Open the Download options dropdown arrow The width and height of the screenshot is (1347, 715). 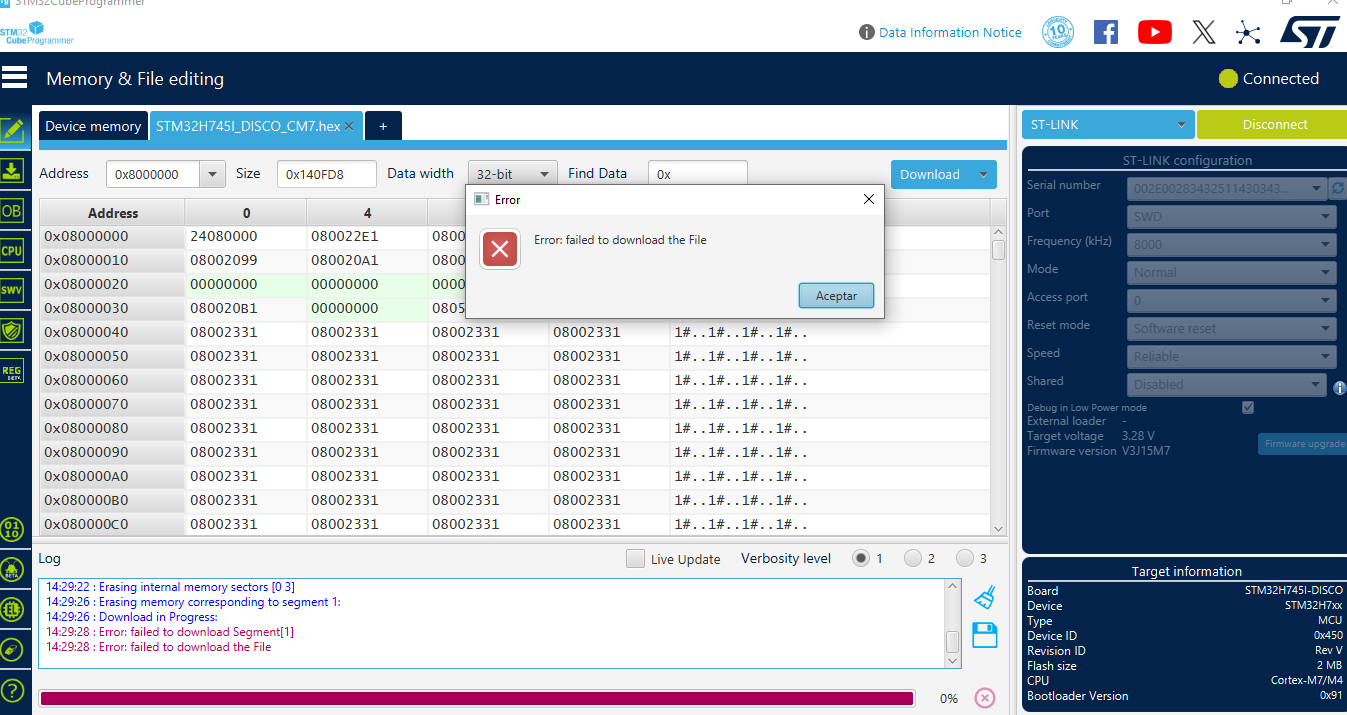click(983, 173)
